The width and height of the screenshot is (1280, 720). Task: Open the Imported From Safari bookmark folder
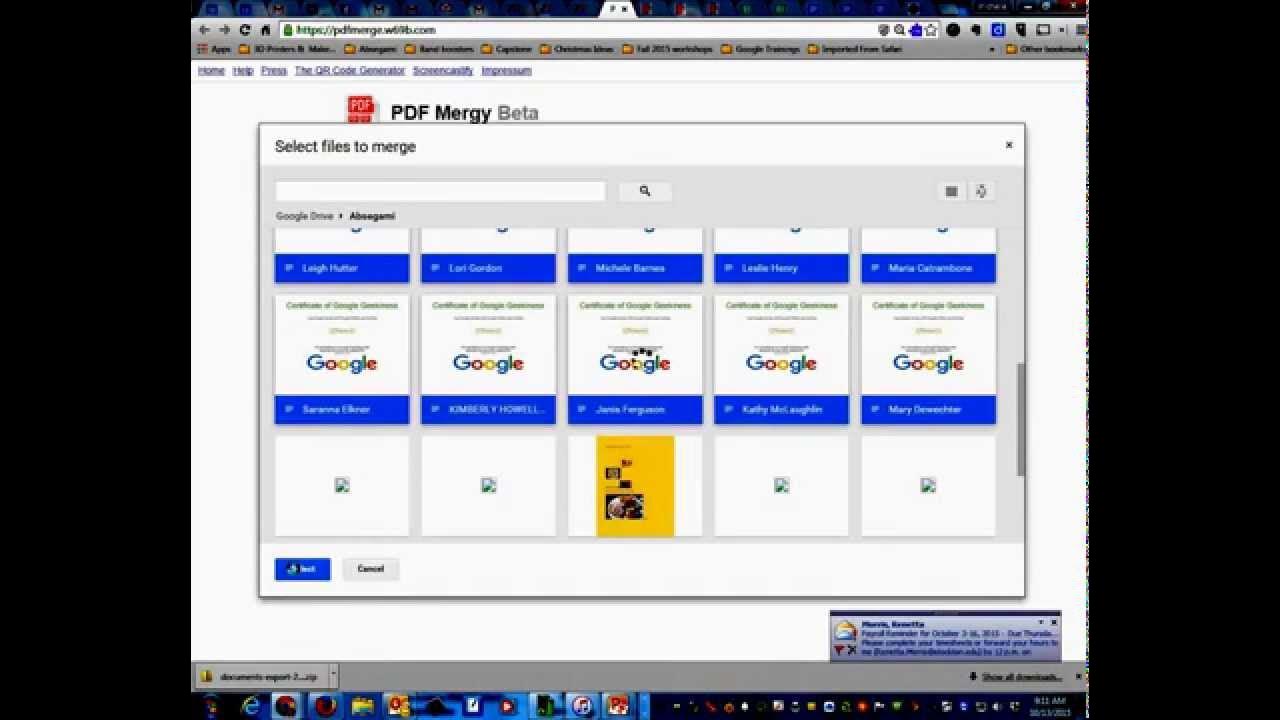855,48
